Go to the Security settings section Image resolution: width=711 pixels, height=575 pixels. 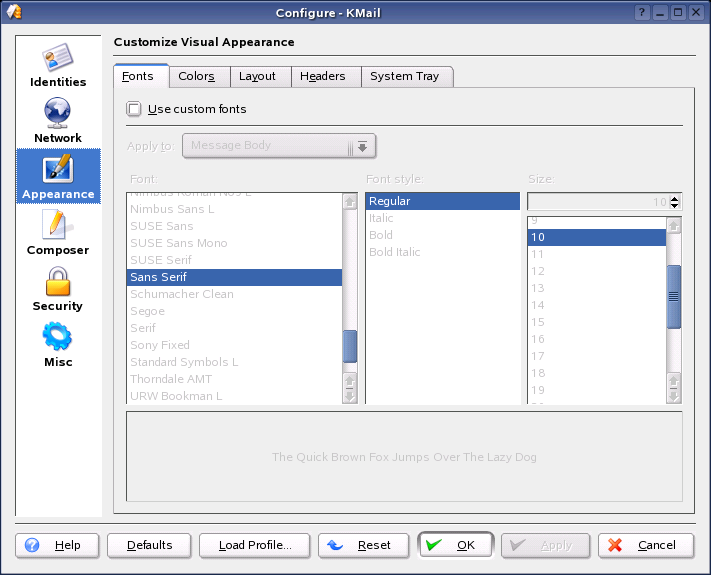(x=58, y=288)
